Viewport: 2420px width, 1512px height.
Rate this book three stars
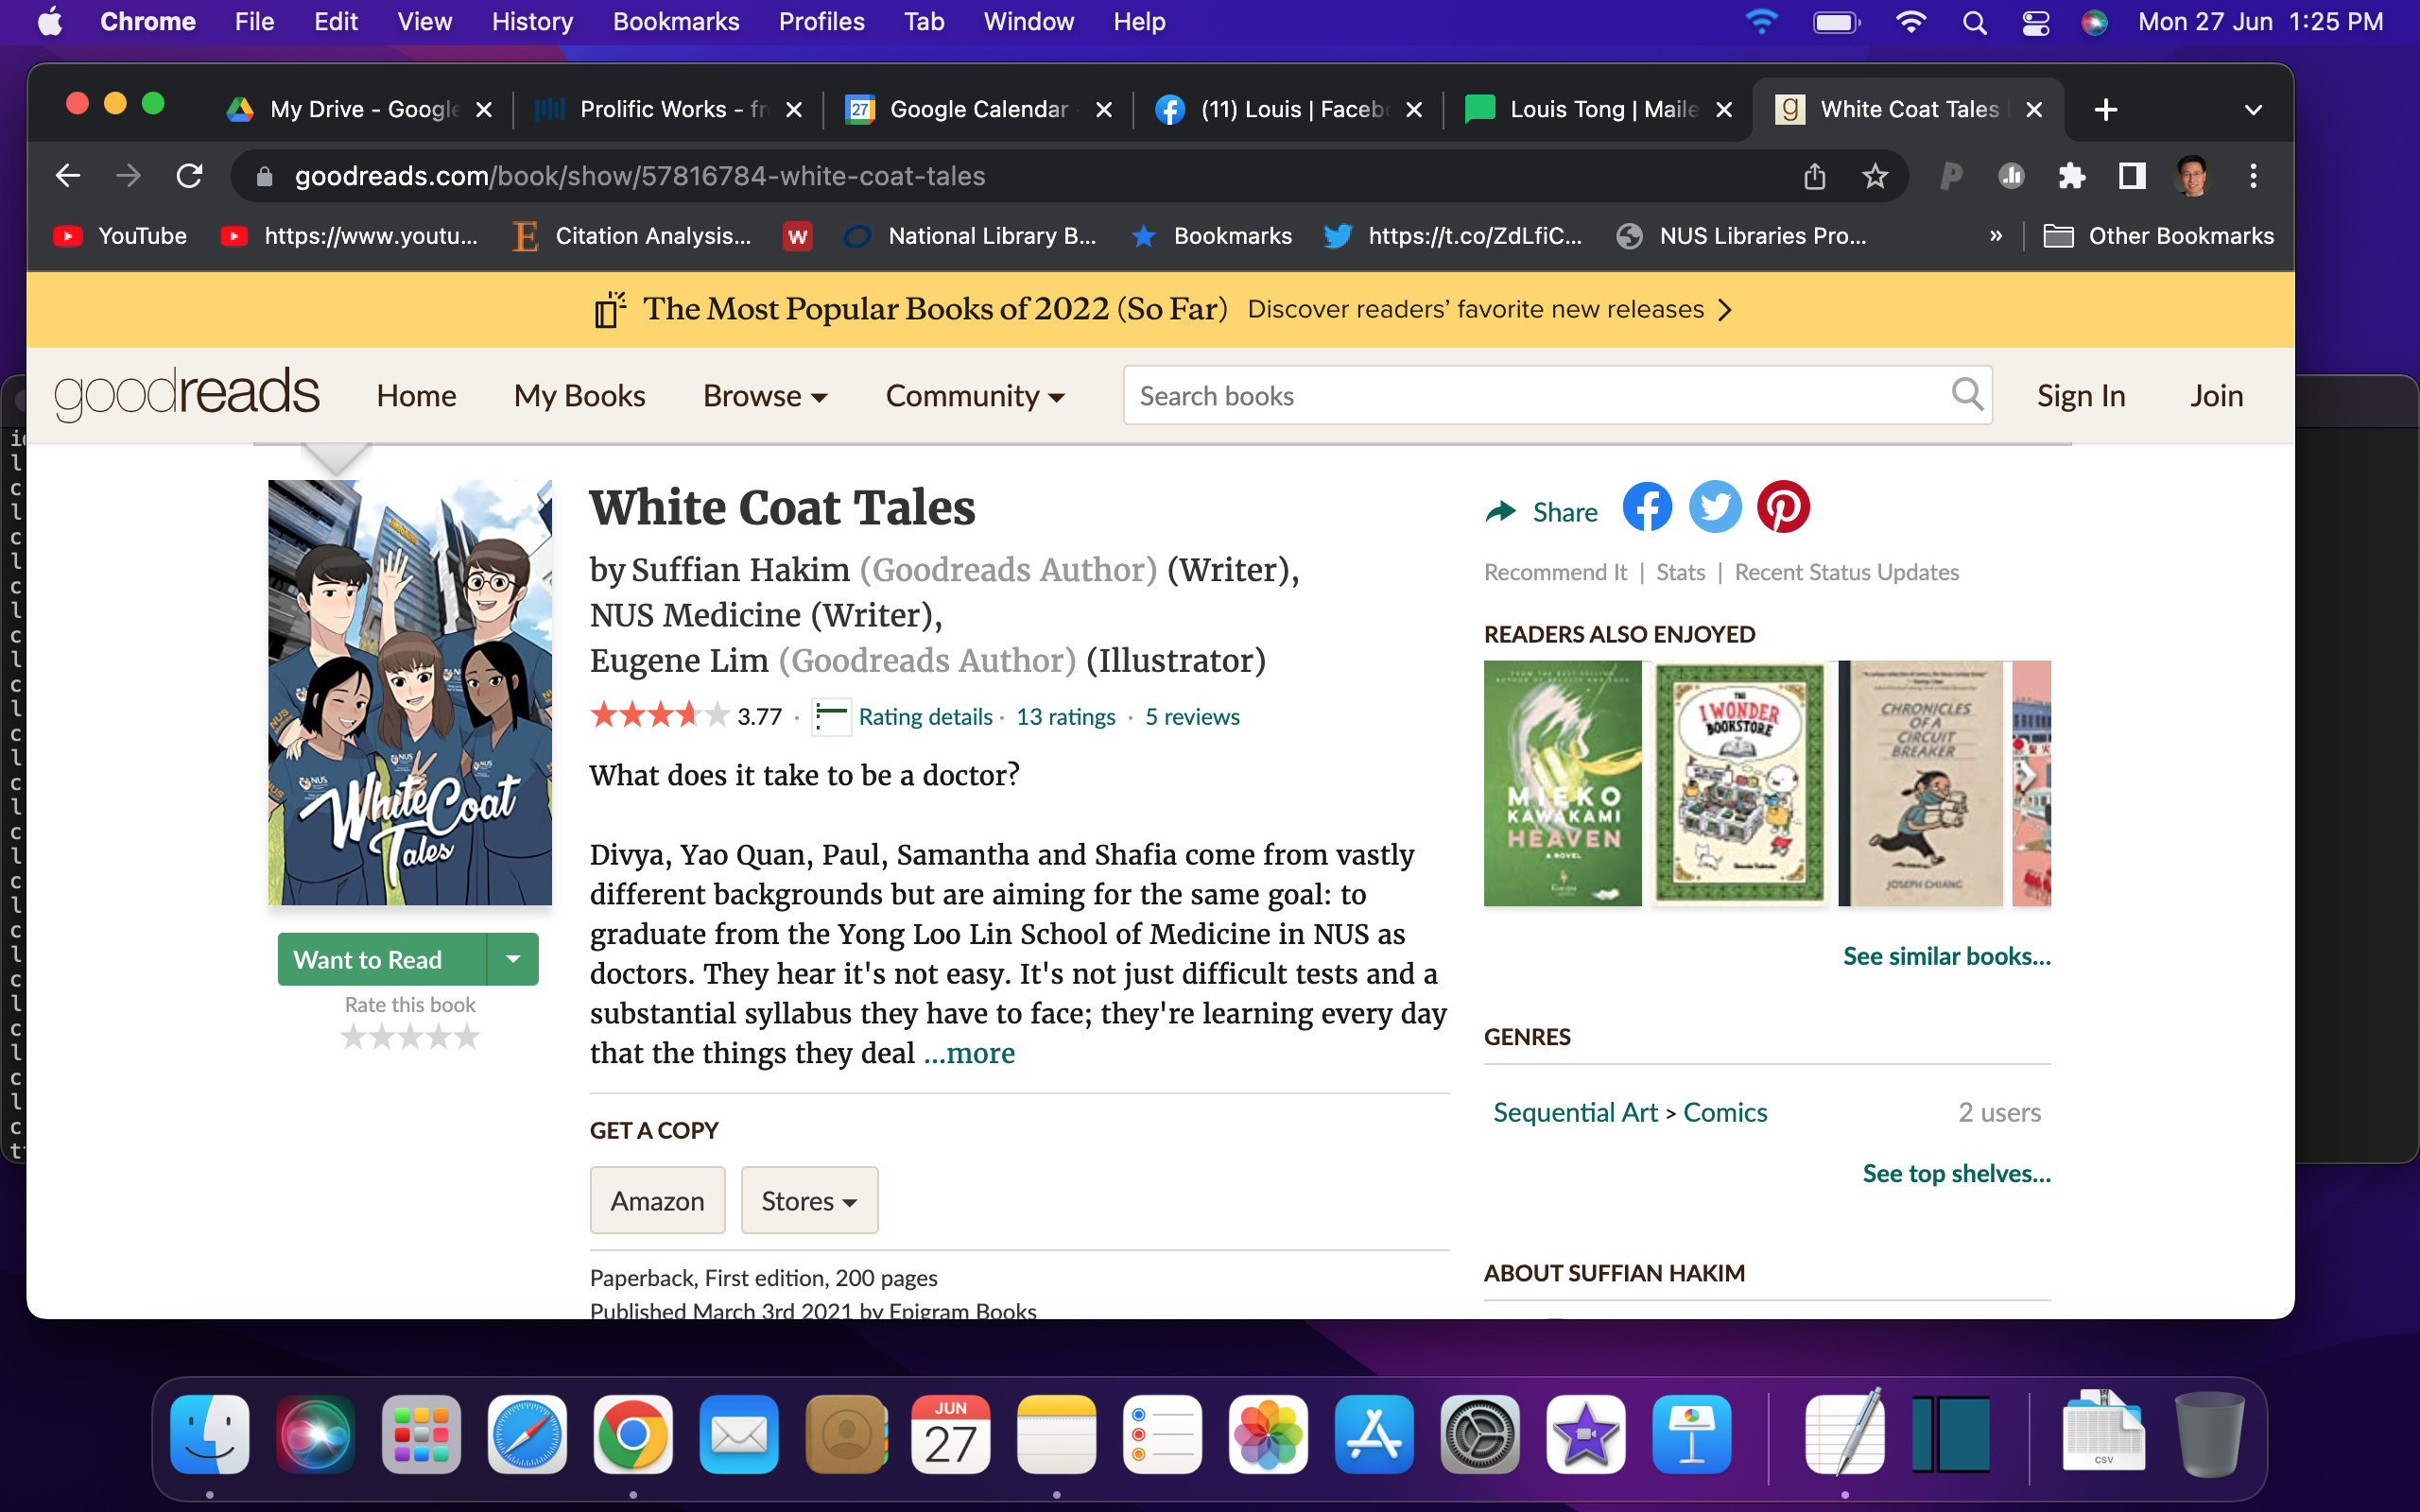[410, 1037]
